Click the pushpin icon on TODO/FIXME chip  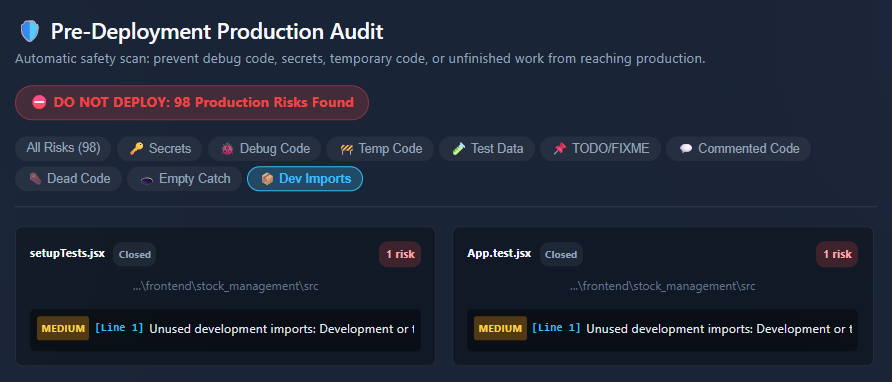(560, 149)
